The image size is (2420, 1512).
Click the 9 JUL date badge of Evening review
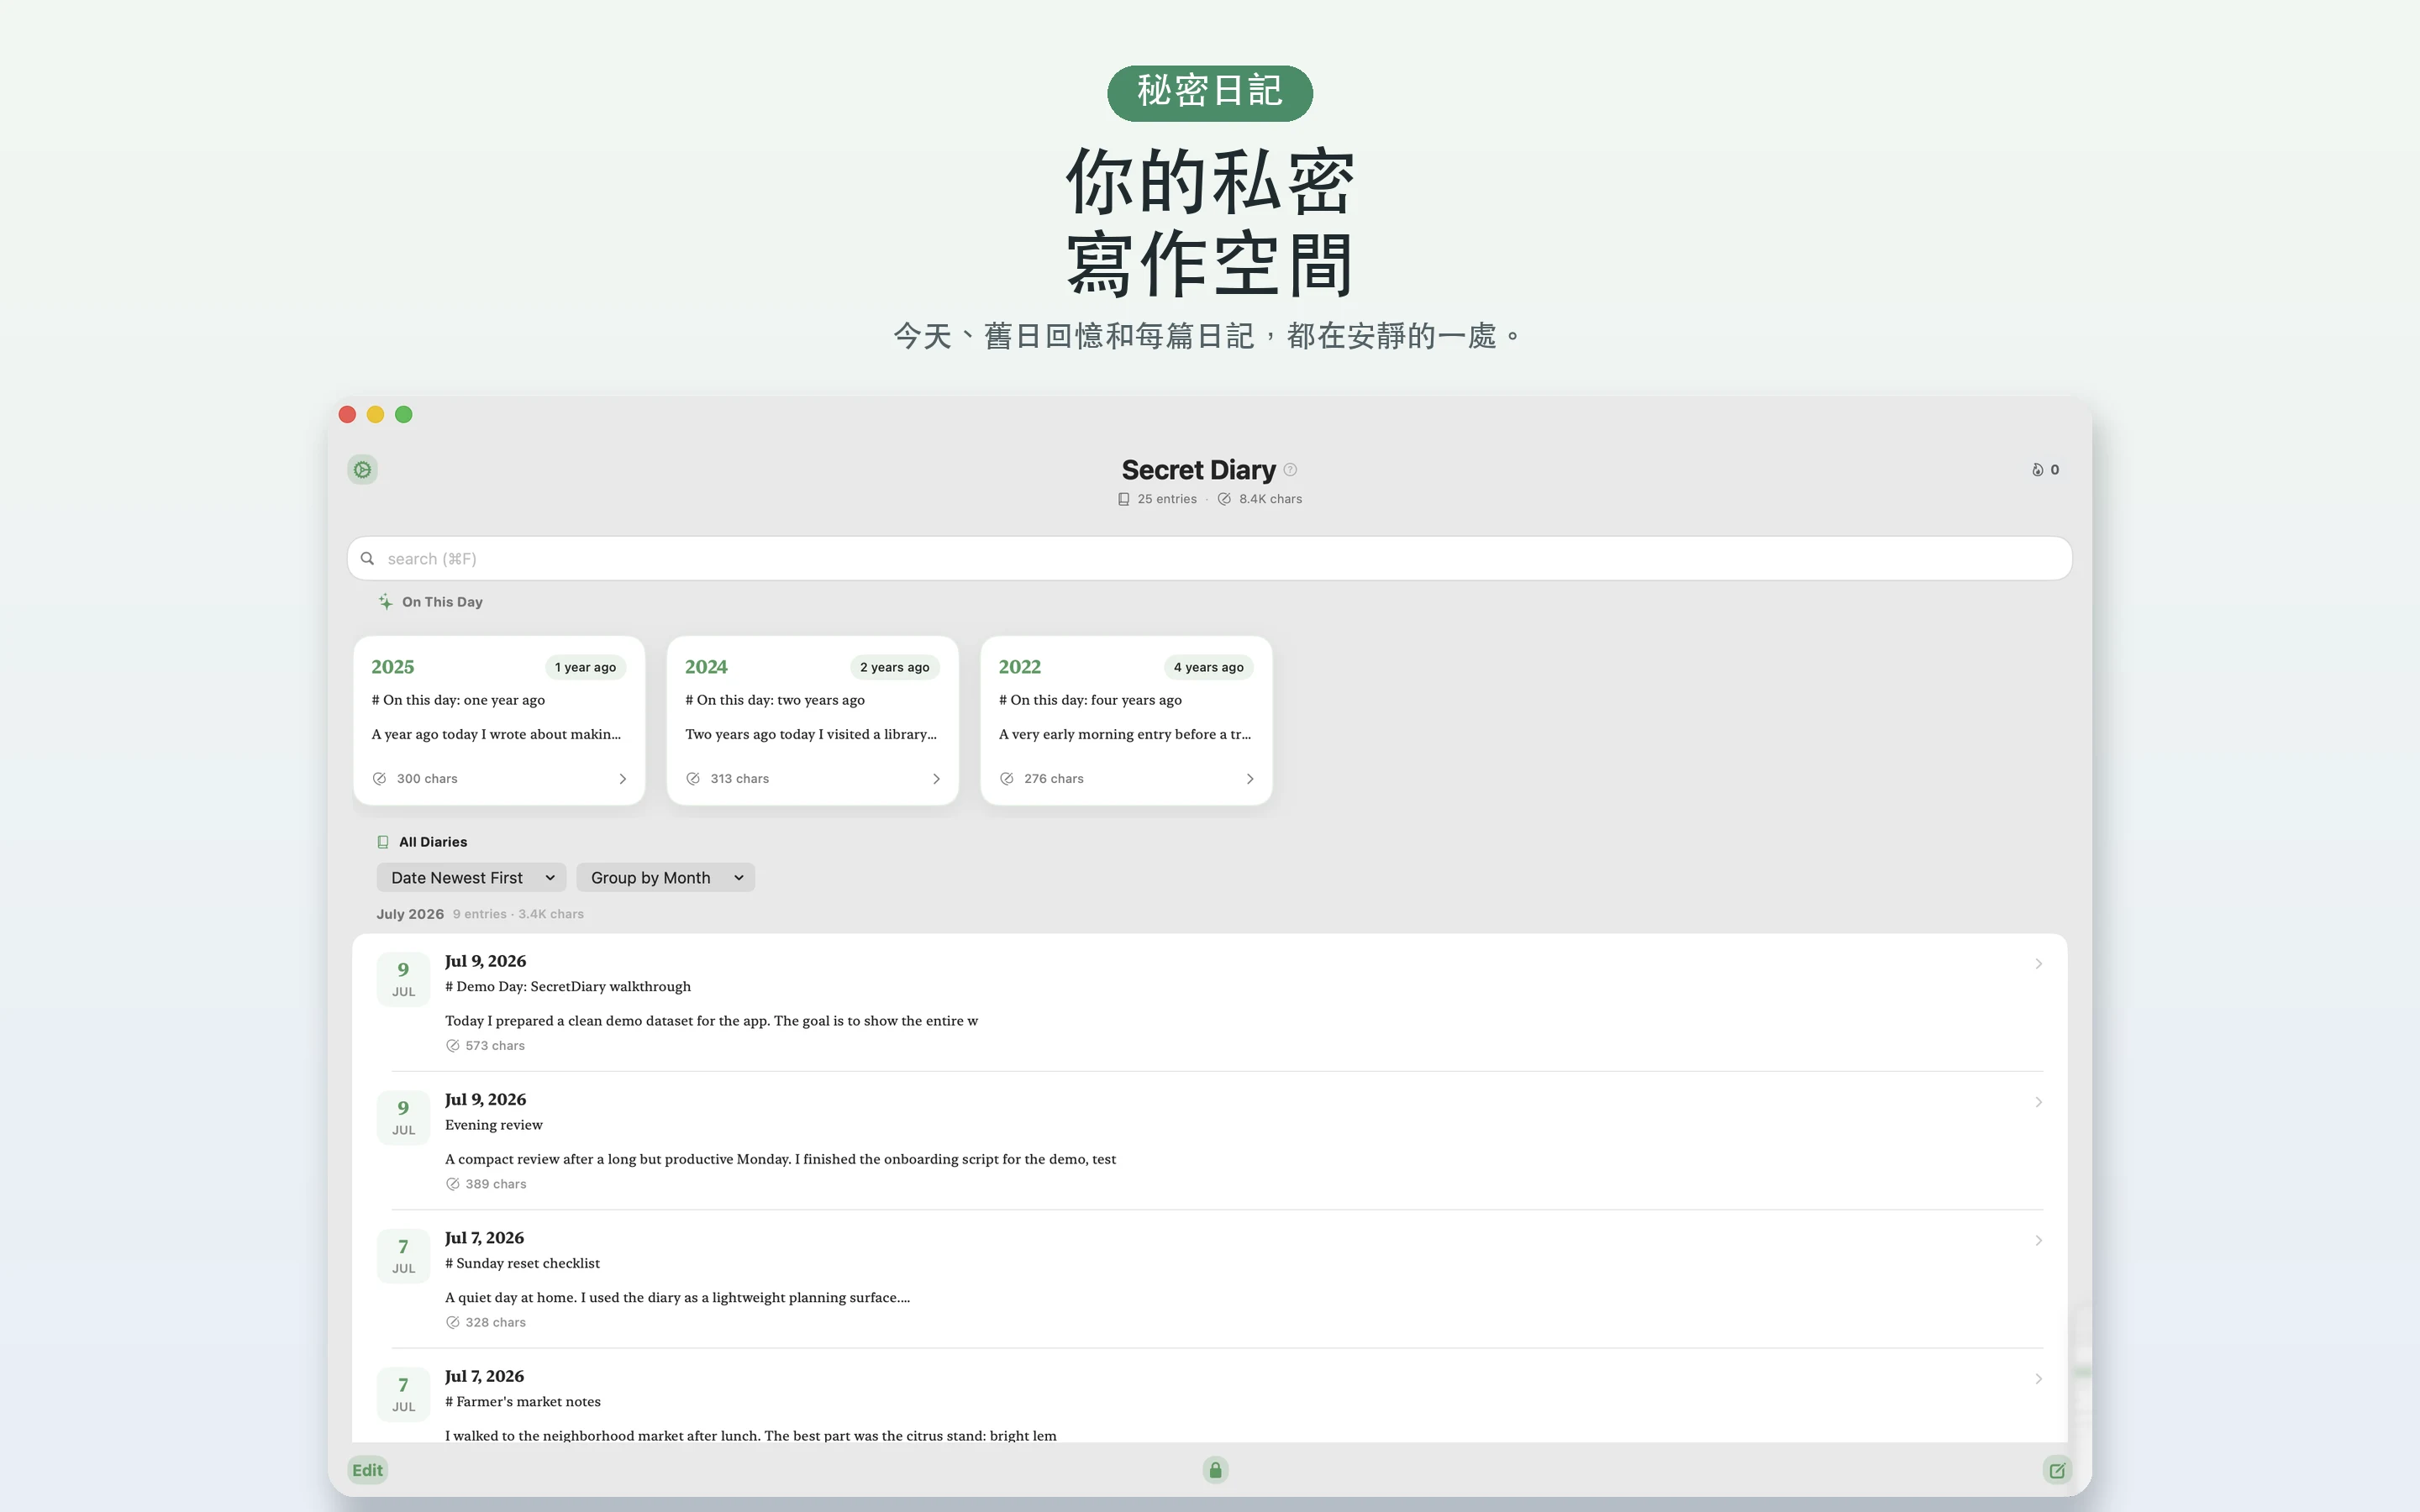click(403, 1117)
